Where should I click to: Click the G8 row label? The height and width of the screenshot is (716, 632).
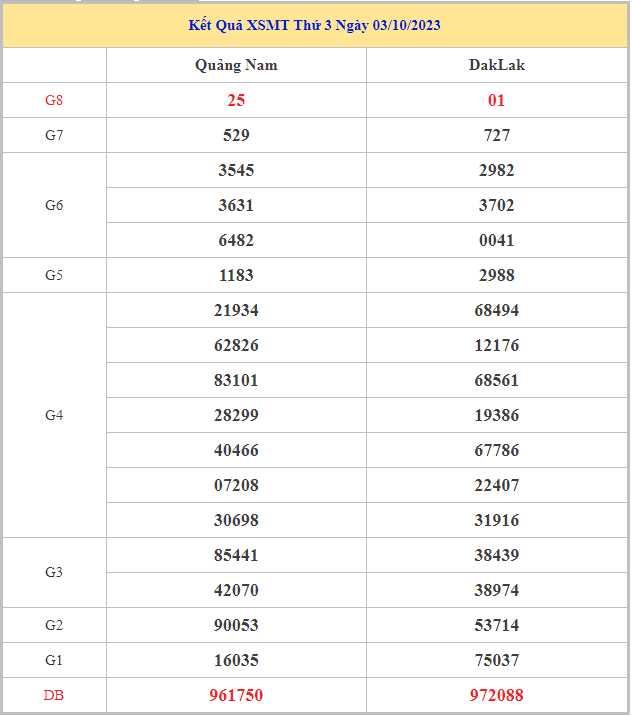coord(54,100)
